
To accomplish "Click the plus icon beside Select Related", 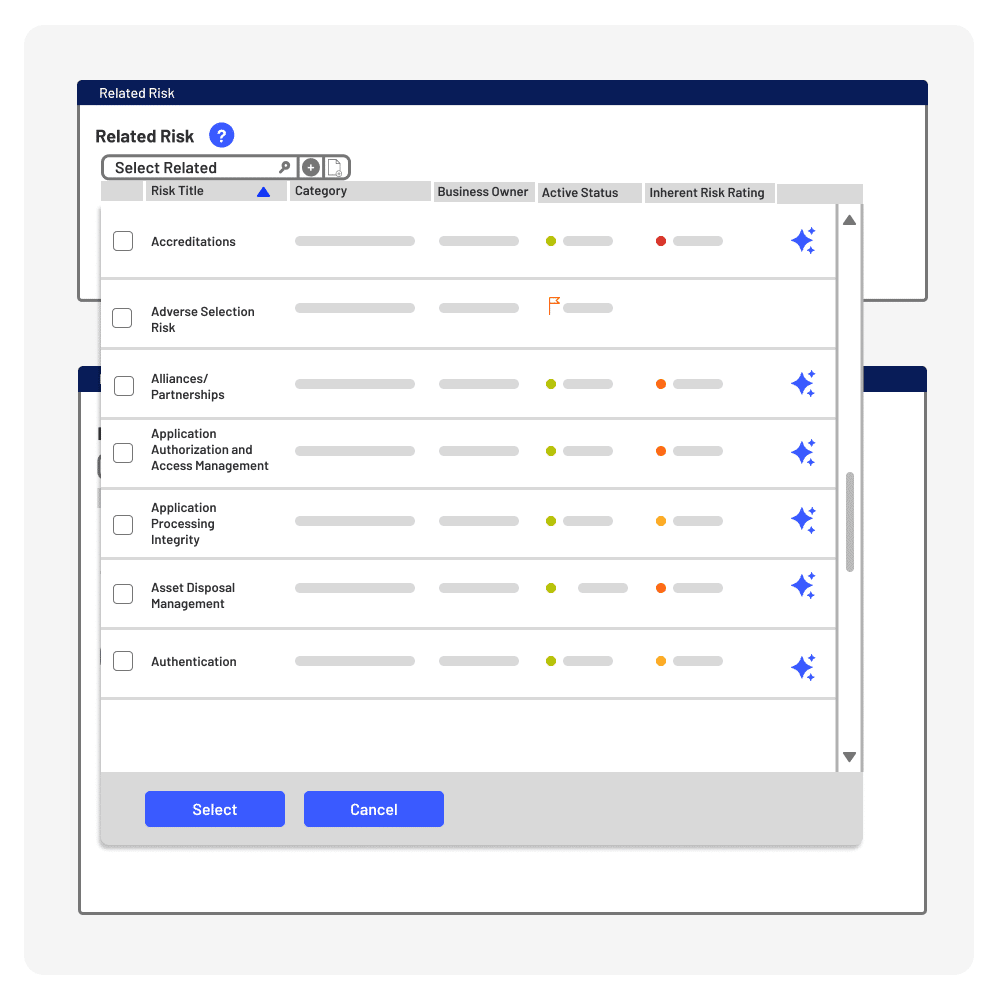I will click(x=311, y=168).
